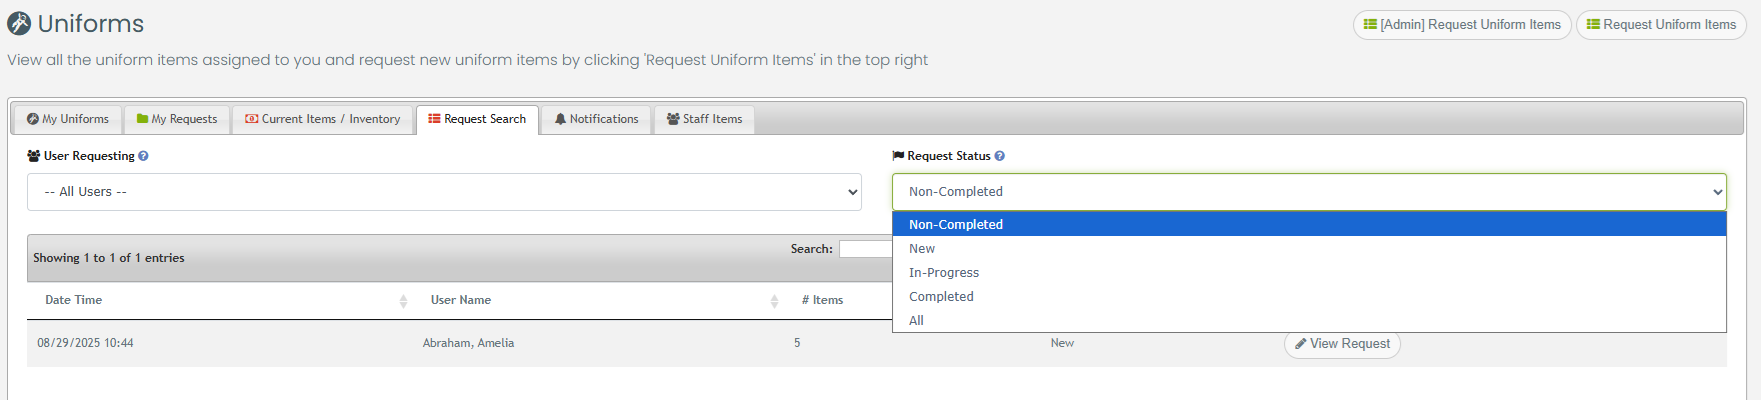This screenshot has width=1761, height=400.
Task: Sort by Date Time column arrows
Action: (403, 301)
